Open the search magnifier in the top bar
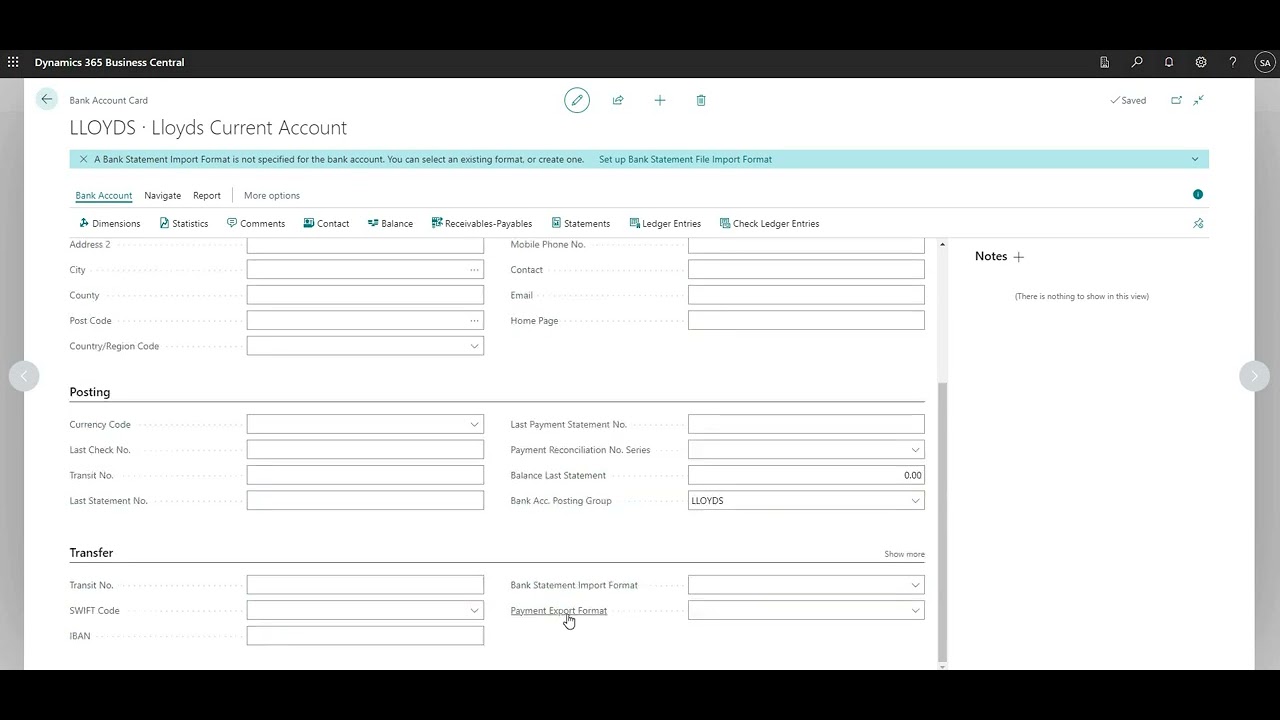This screenshot has width=1280, height=720. tap(1137, 62)
